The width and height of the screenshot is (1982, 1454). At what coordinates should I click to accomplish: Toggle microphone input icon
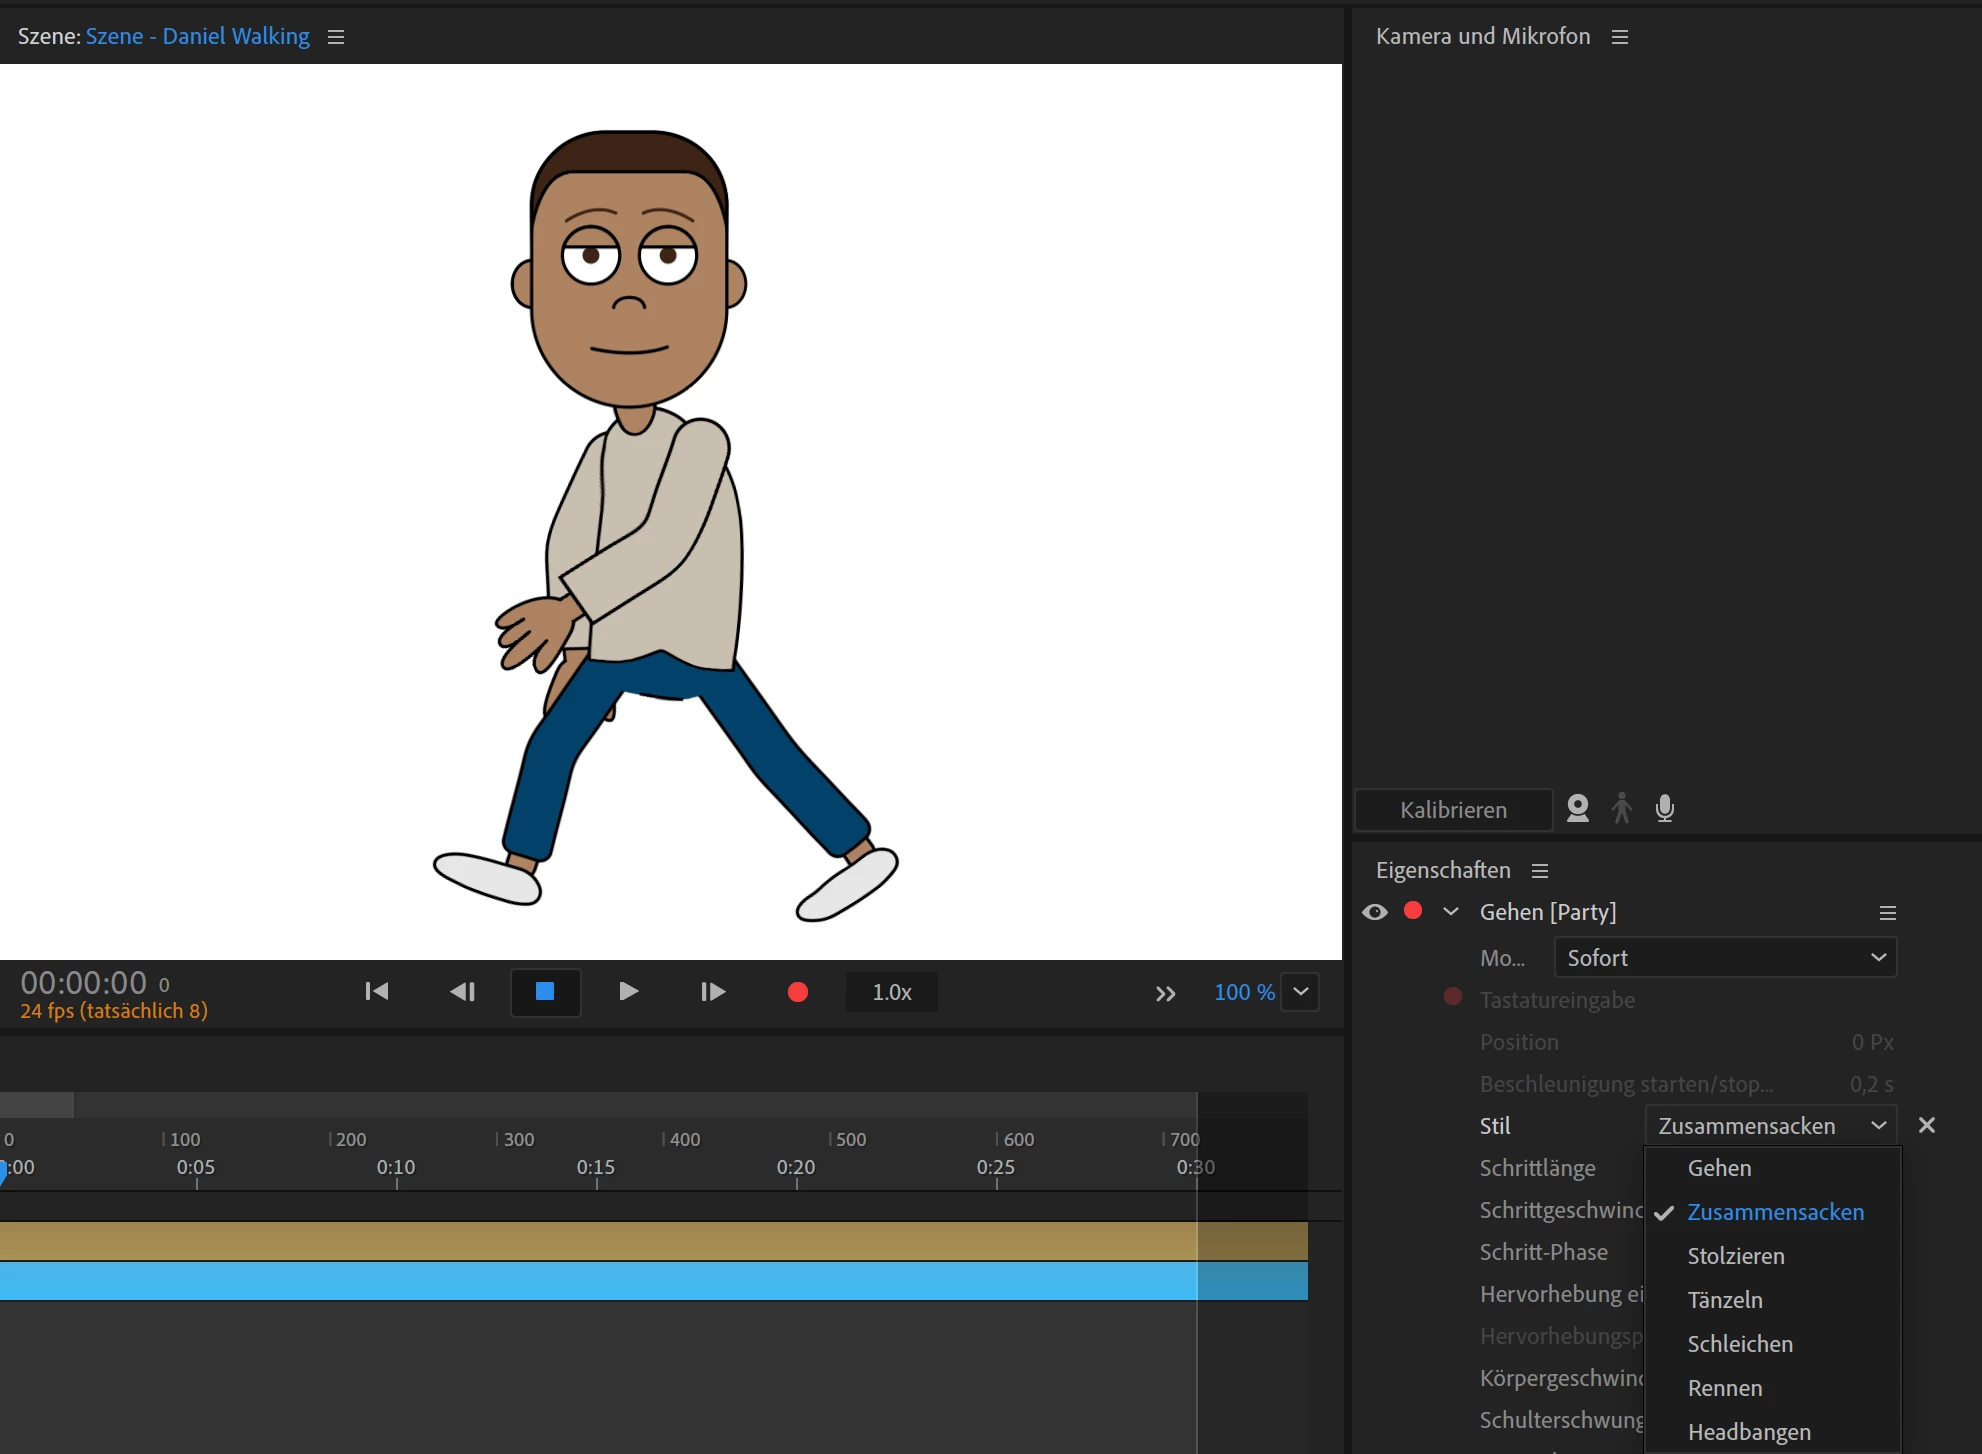coord(1664,808)
